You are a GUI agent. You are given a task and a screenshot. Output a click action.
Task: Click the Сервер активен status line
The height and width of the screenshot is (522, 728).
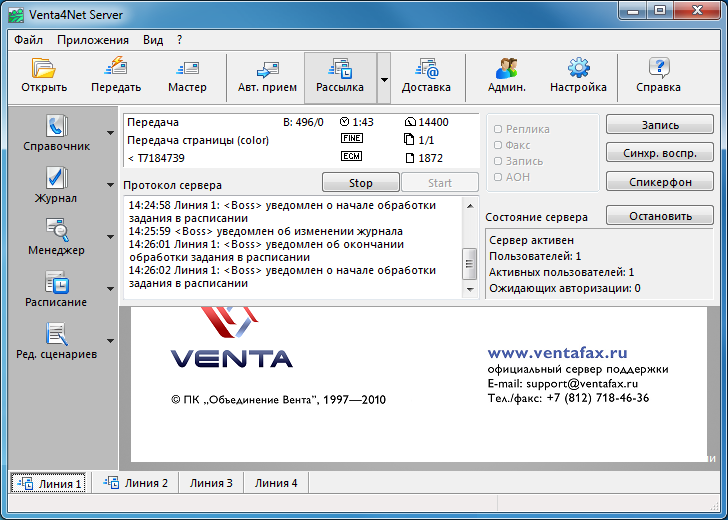532,241
